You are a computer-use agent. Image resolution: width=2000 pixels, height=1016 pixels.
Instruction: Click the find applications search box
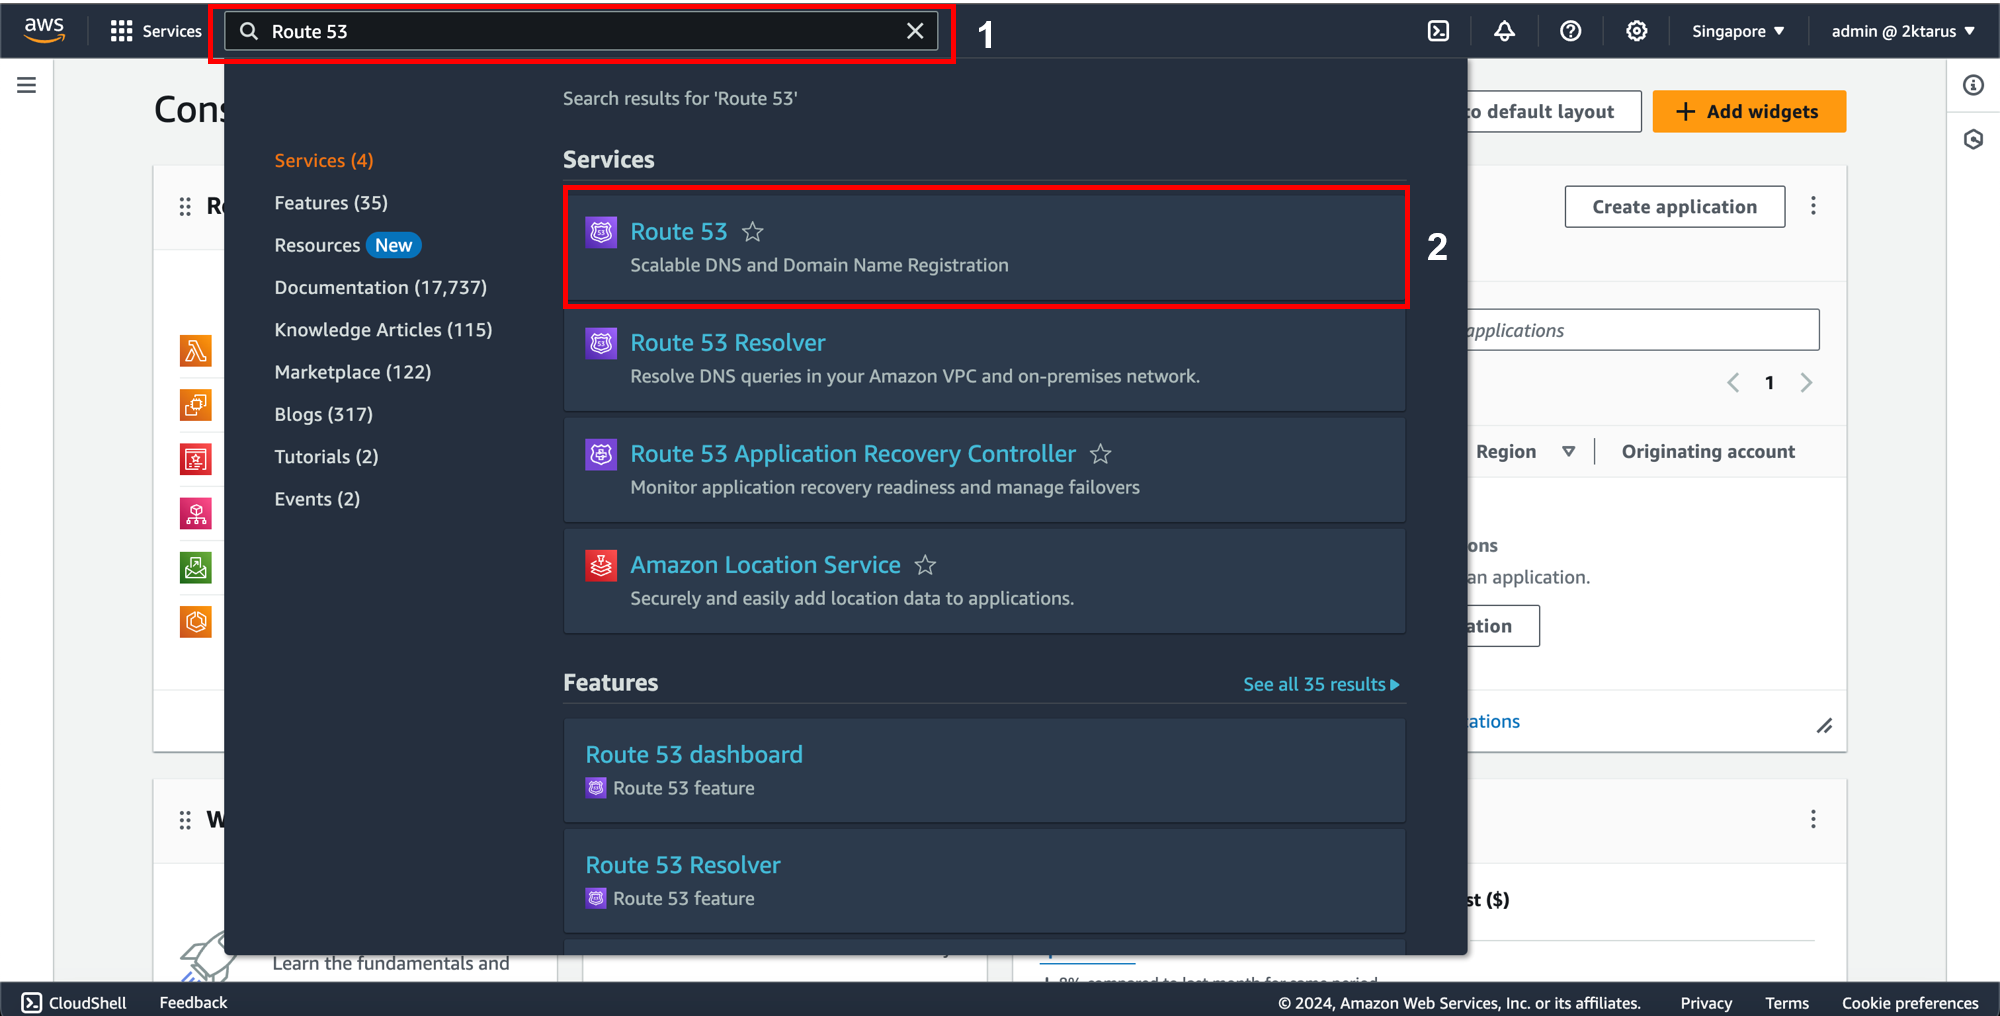[x=1642, y=330]
